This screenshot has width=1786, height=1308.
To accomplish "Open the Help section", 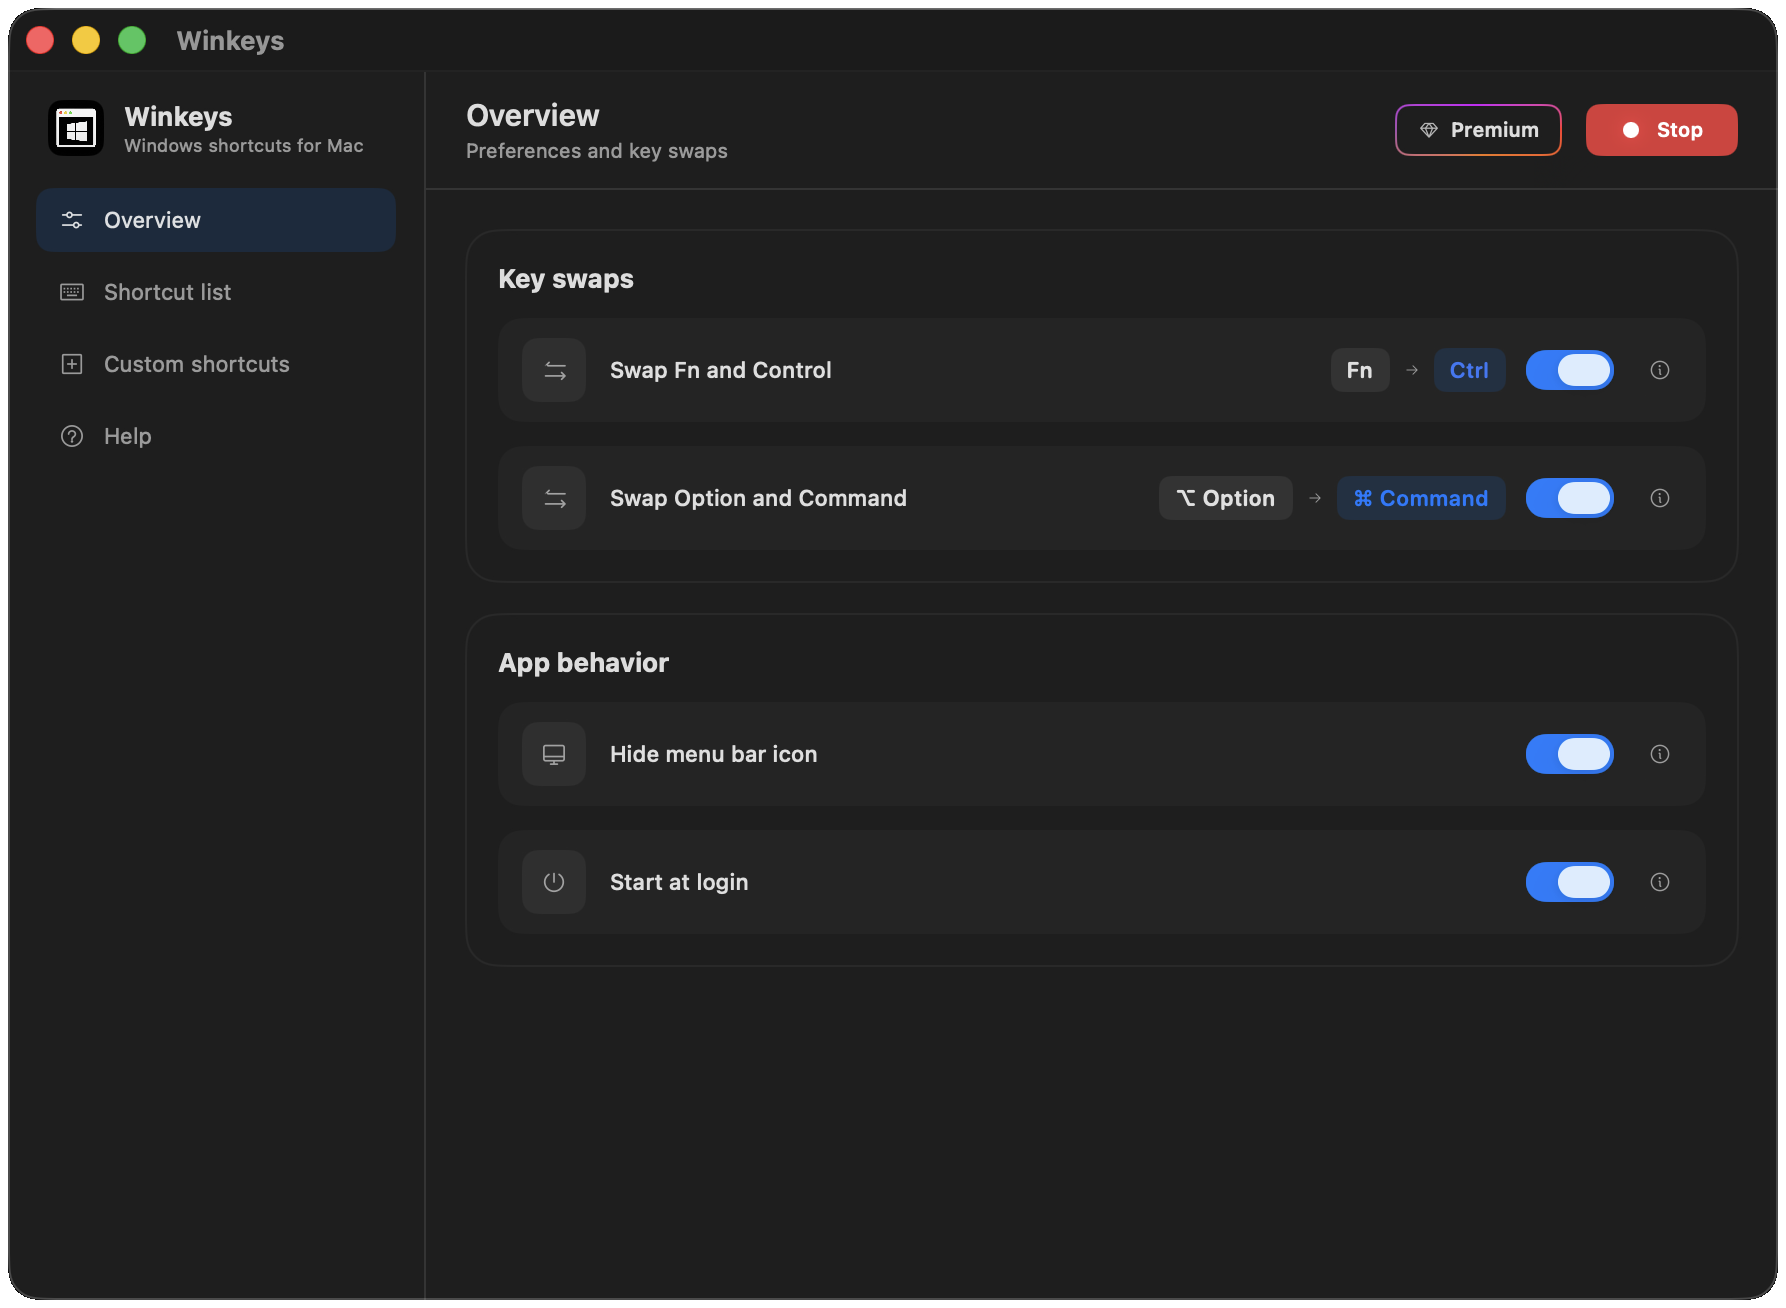I will pyautogui.click(x=216, y=436).
